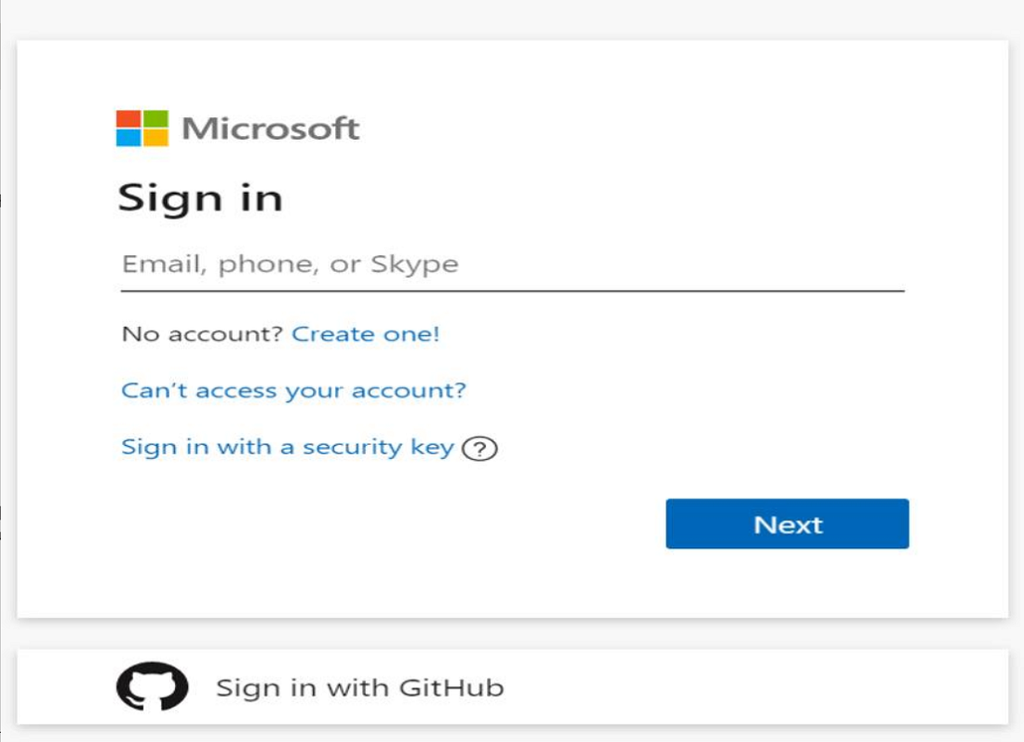The width and height of the screenshot is (1024, 742).
Task: Choose 'Sign in with a security key'
Action: [287, 447]
